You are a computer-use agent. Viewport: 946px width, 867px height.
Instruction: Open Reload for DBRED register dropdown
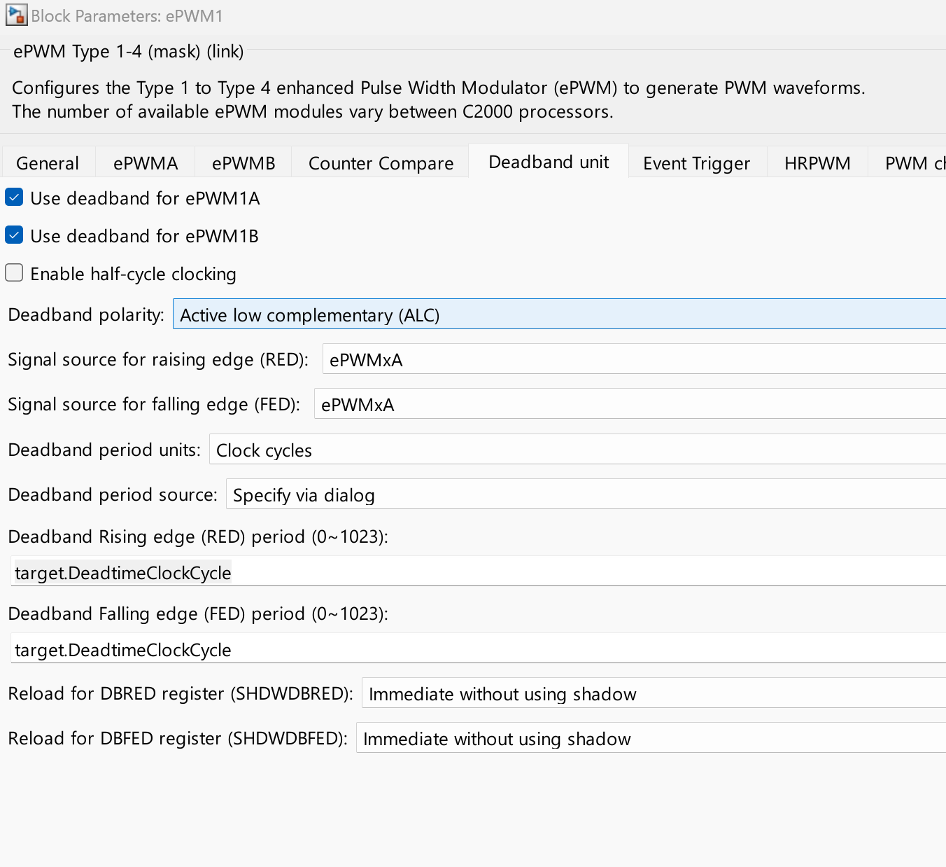[652, 694]
